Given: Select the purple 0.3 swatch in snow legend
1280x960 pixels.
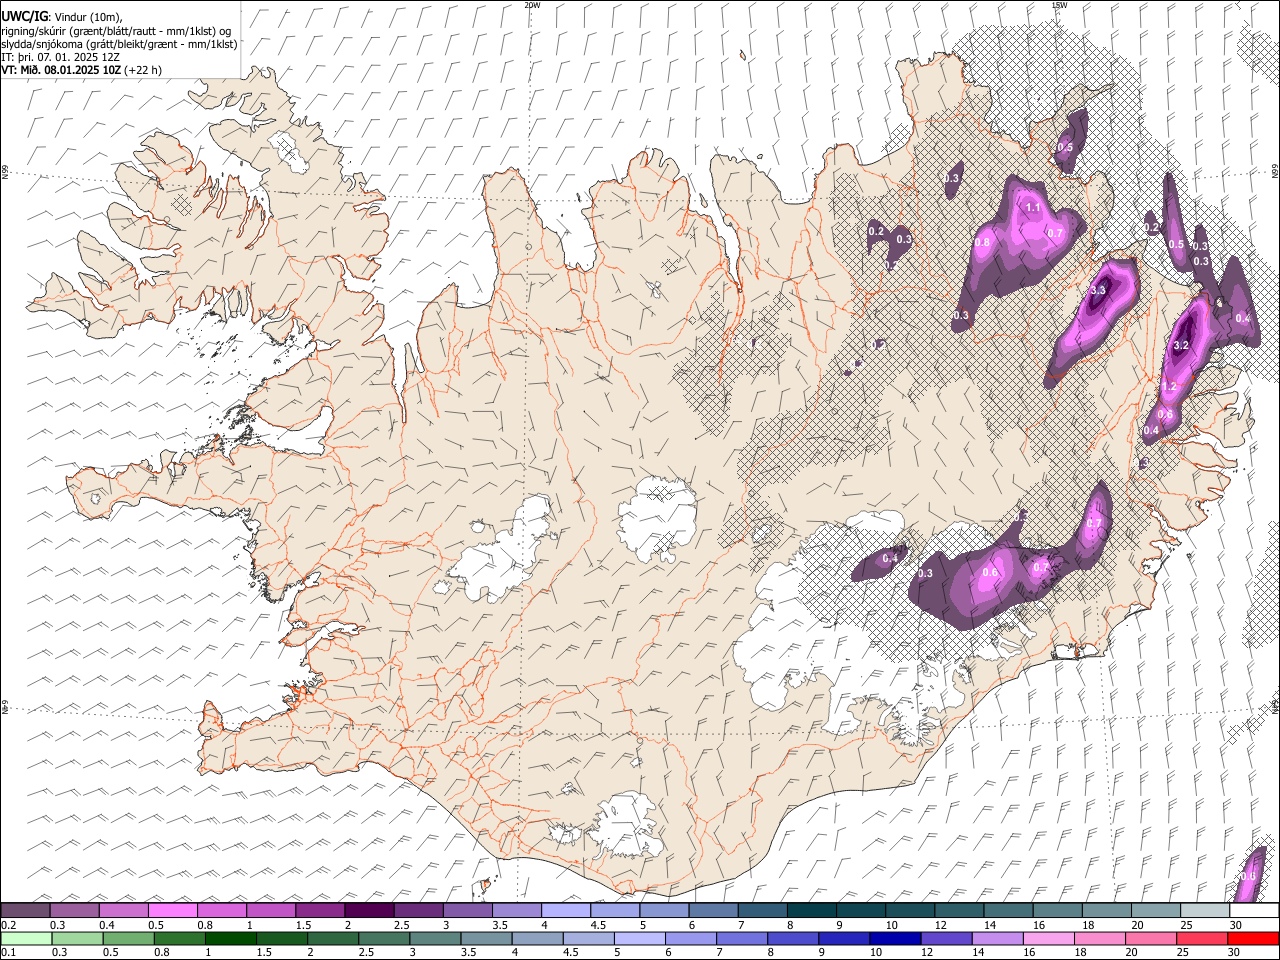Looking at the screenshot, I should [75, 910].
